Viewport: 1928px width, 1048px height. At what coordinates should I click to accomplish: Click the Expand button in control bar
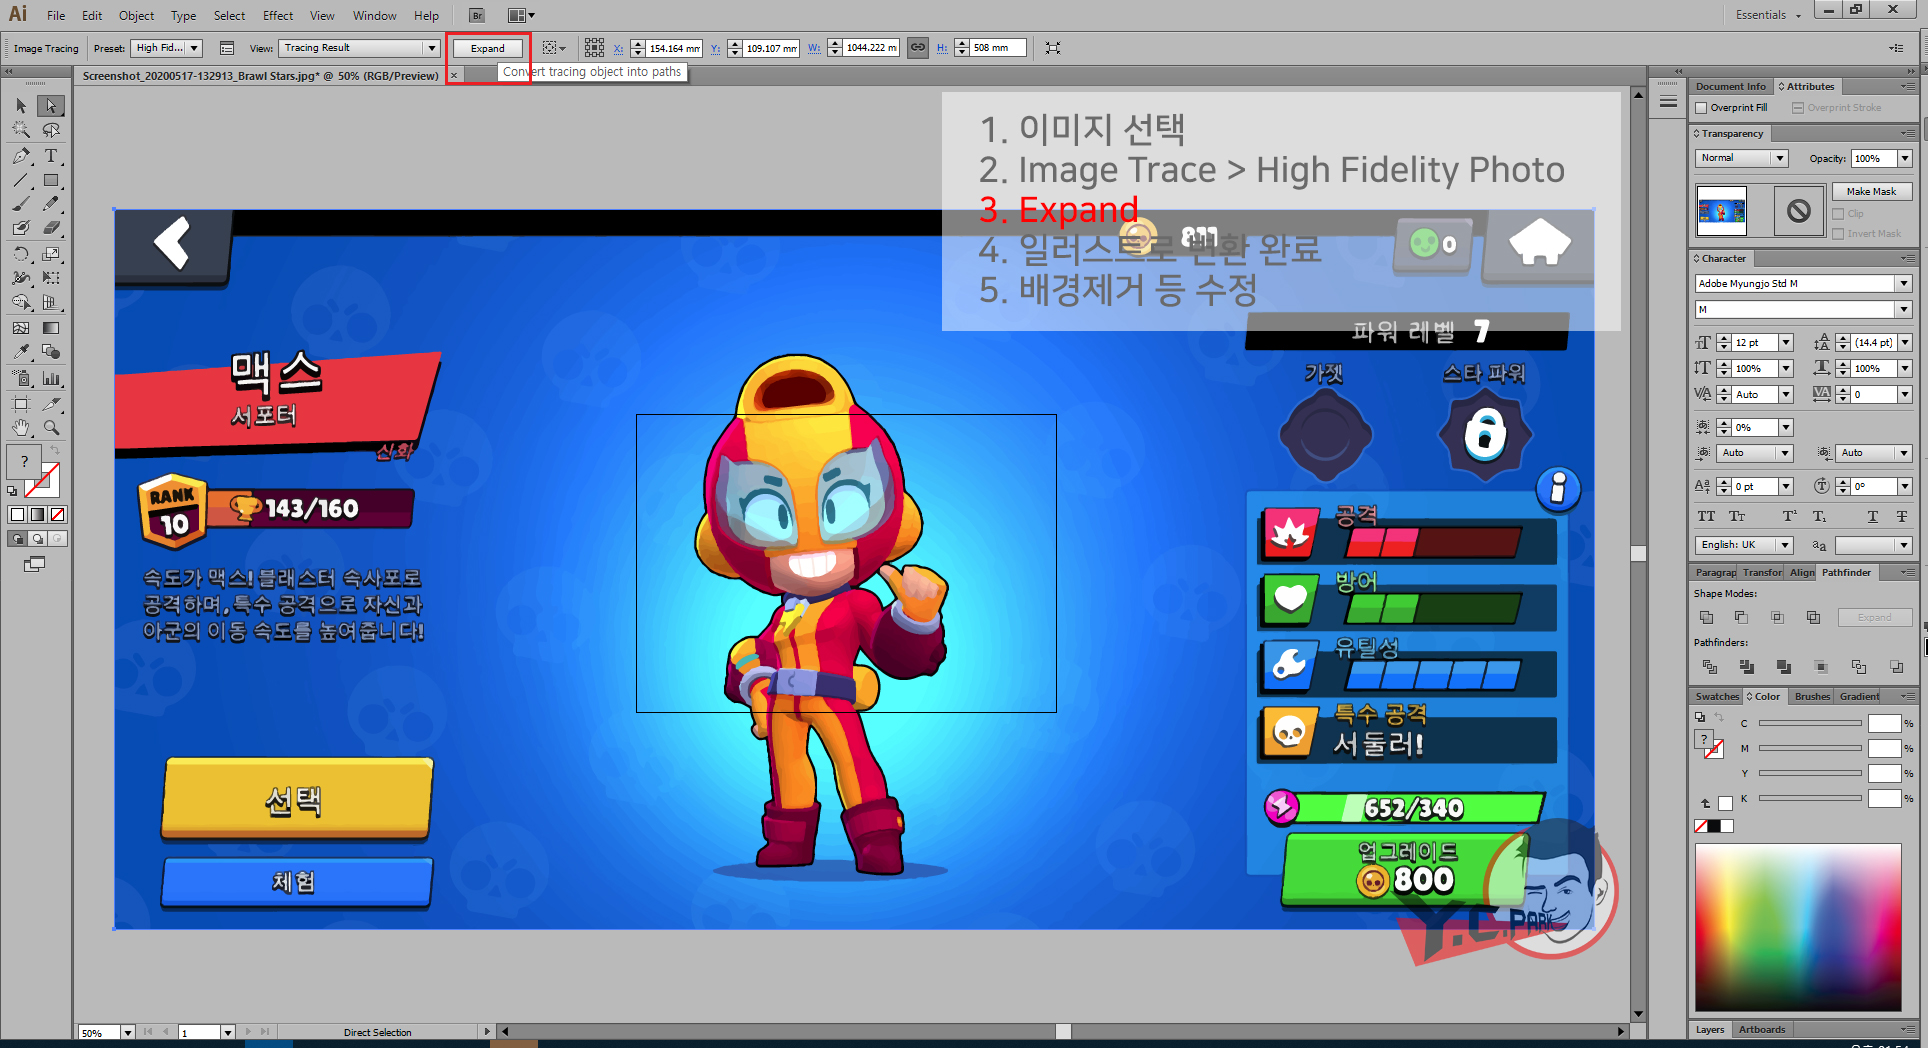(x=488, y=48)
